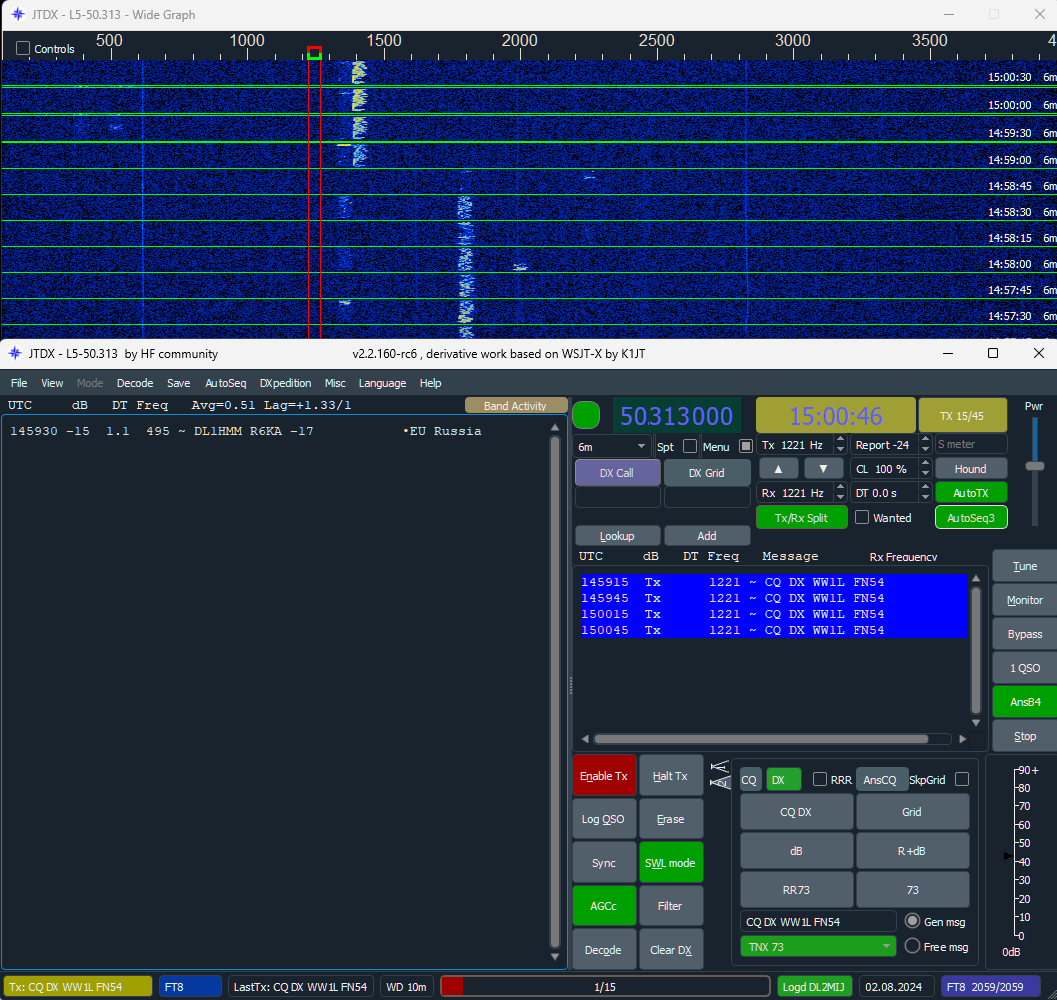The height and width of the screenshot is (1000, 1057).
Task: Select the Free msg radio button
Action: (912, 946)
